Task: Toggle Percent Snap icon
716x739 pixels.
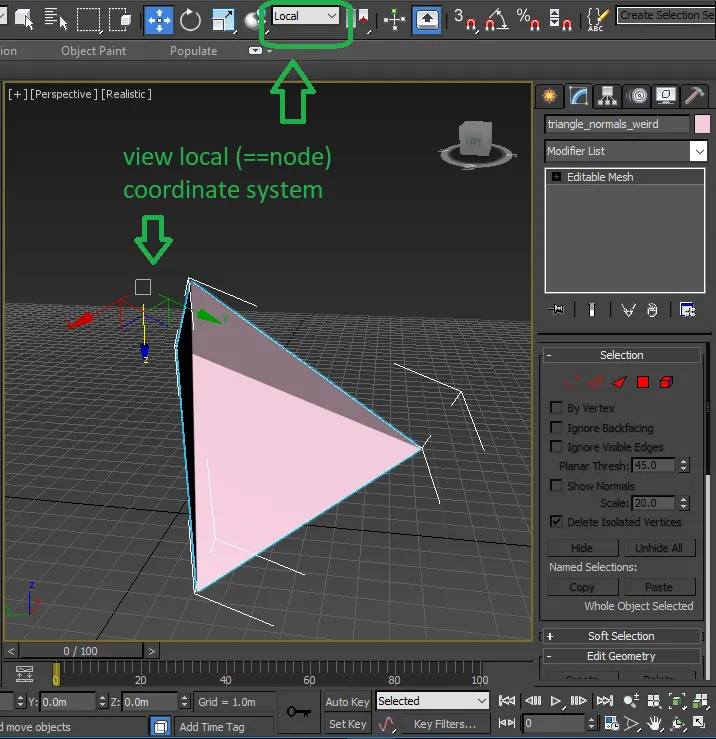Action: click(528, 20)
